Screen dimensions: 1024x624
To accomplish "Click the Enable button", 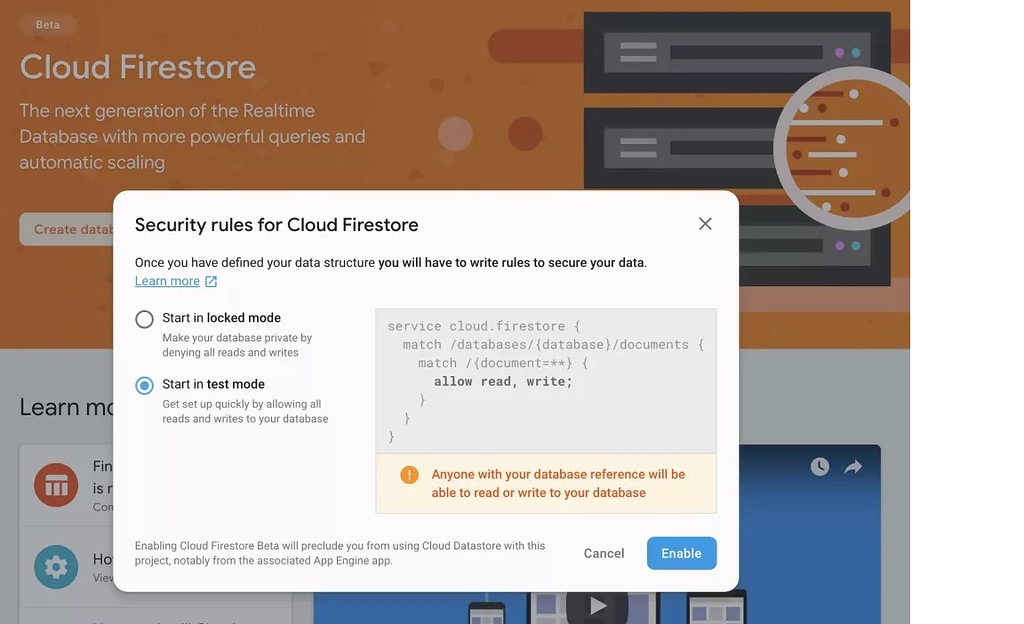I will point(681,553).
